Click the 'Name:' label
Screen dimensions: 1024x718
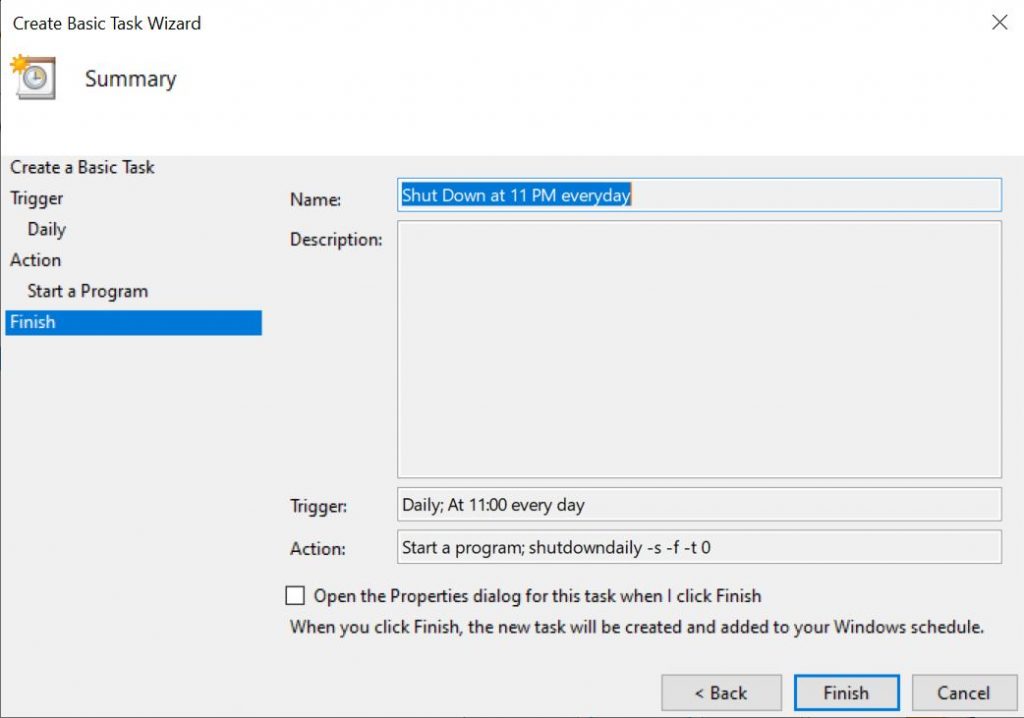point(315,199)
